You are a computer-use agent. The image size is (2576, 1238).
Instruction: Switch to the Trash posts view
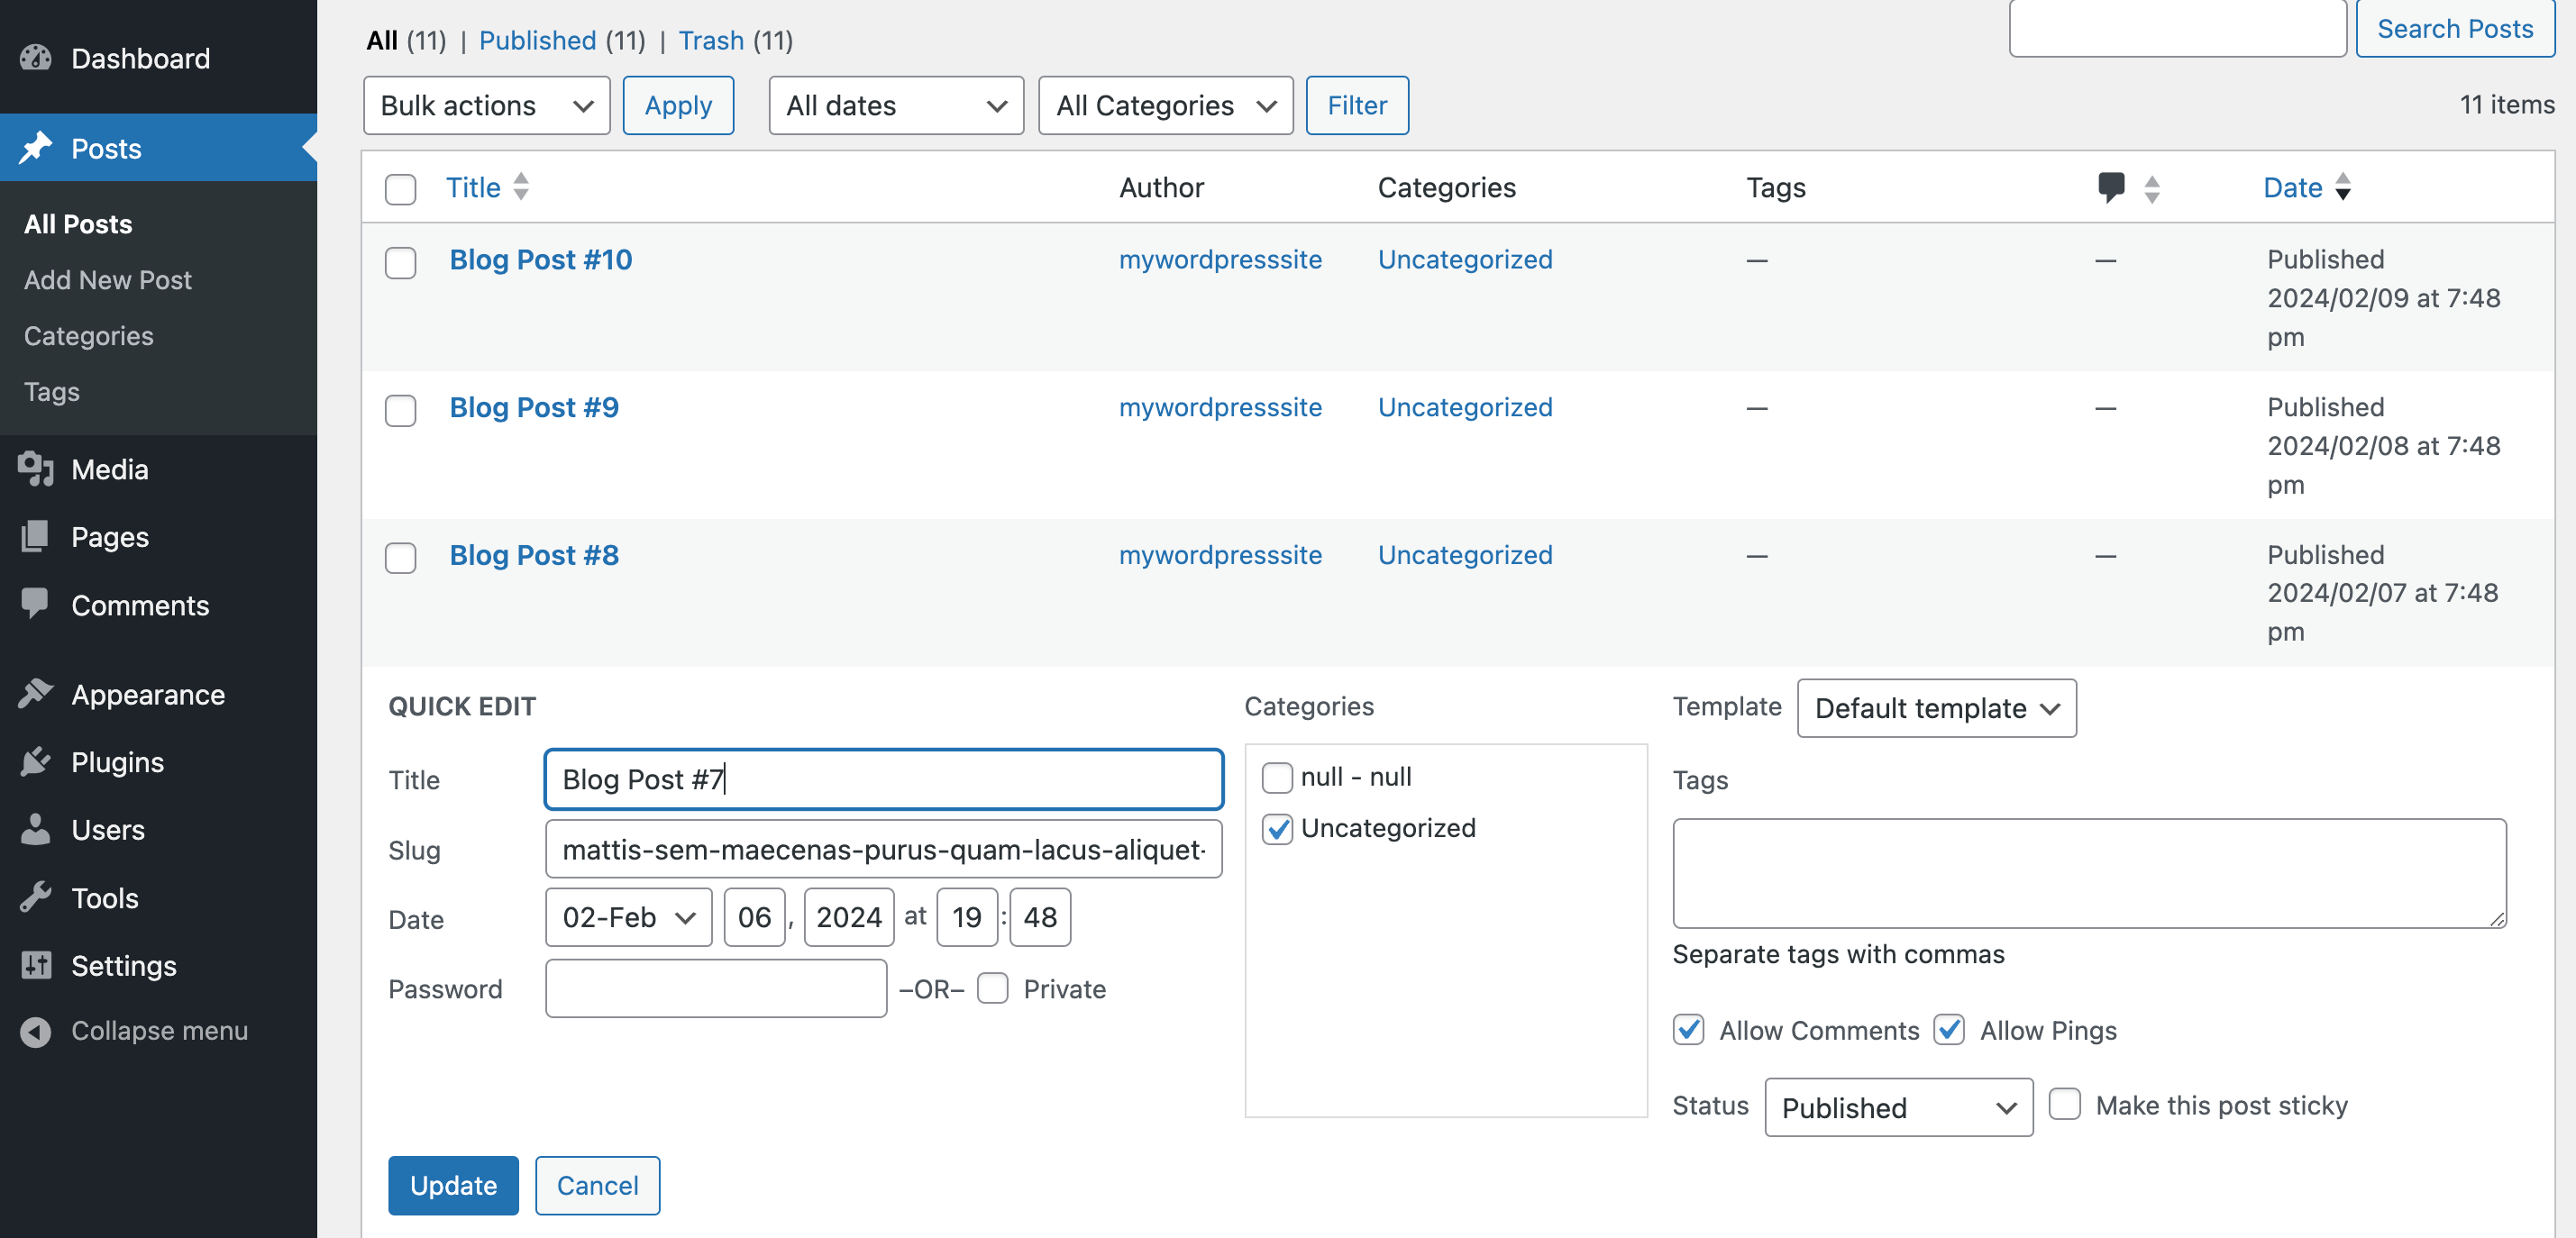pyautogui.click(x=711, y=40)
